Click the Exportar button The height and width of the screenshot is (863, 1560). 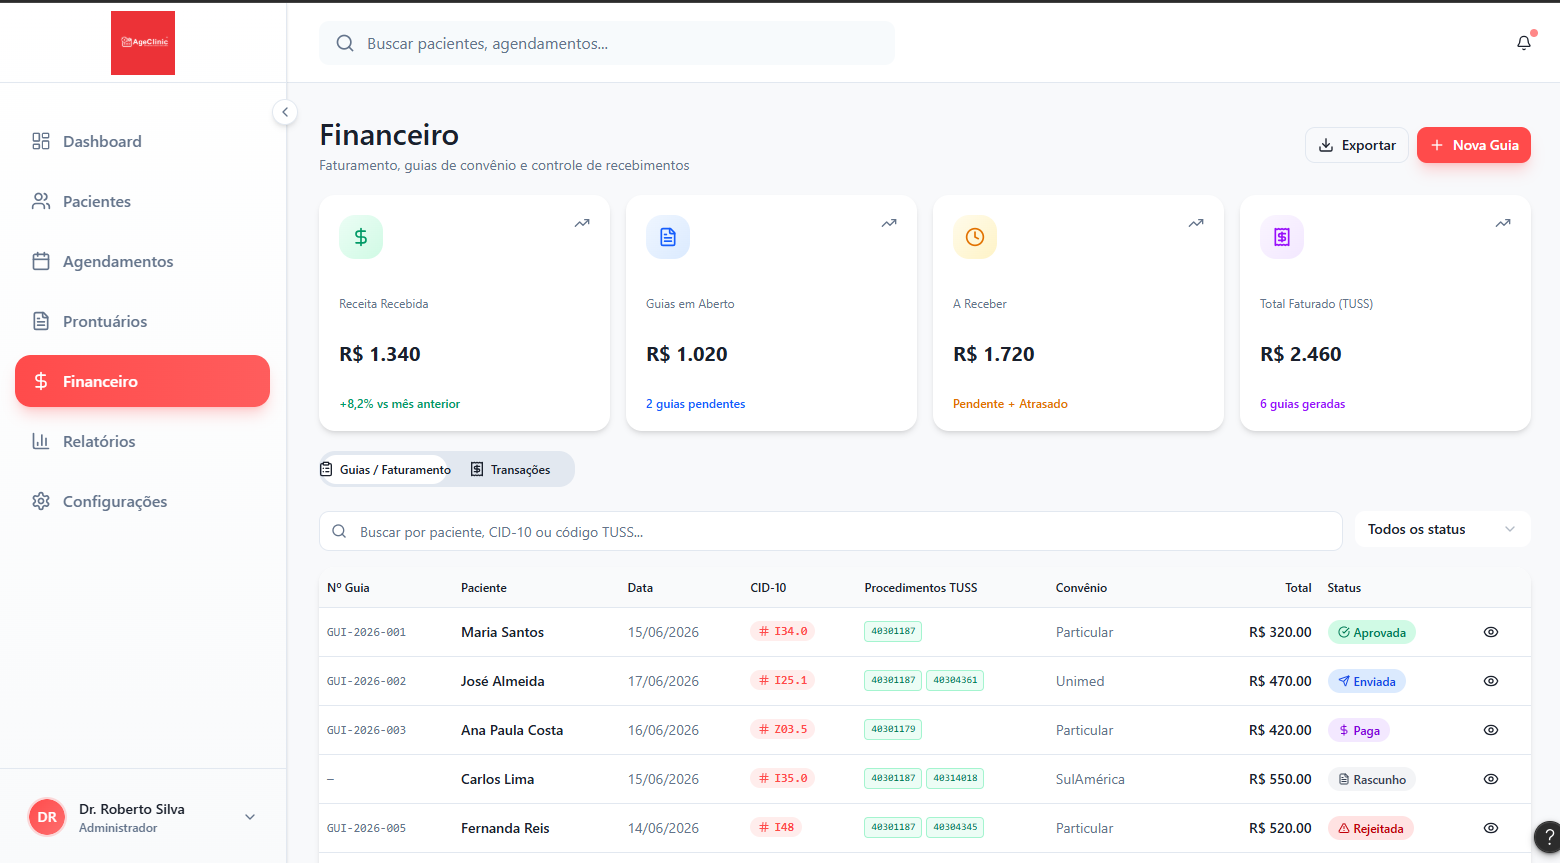point(1357,145)
